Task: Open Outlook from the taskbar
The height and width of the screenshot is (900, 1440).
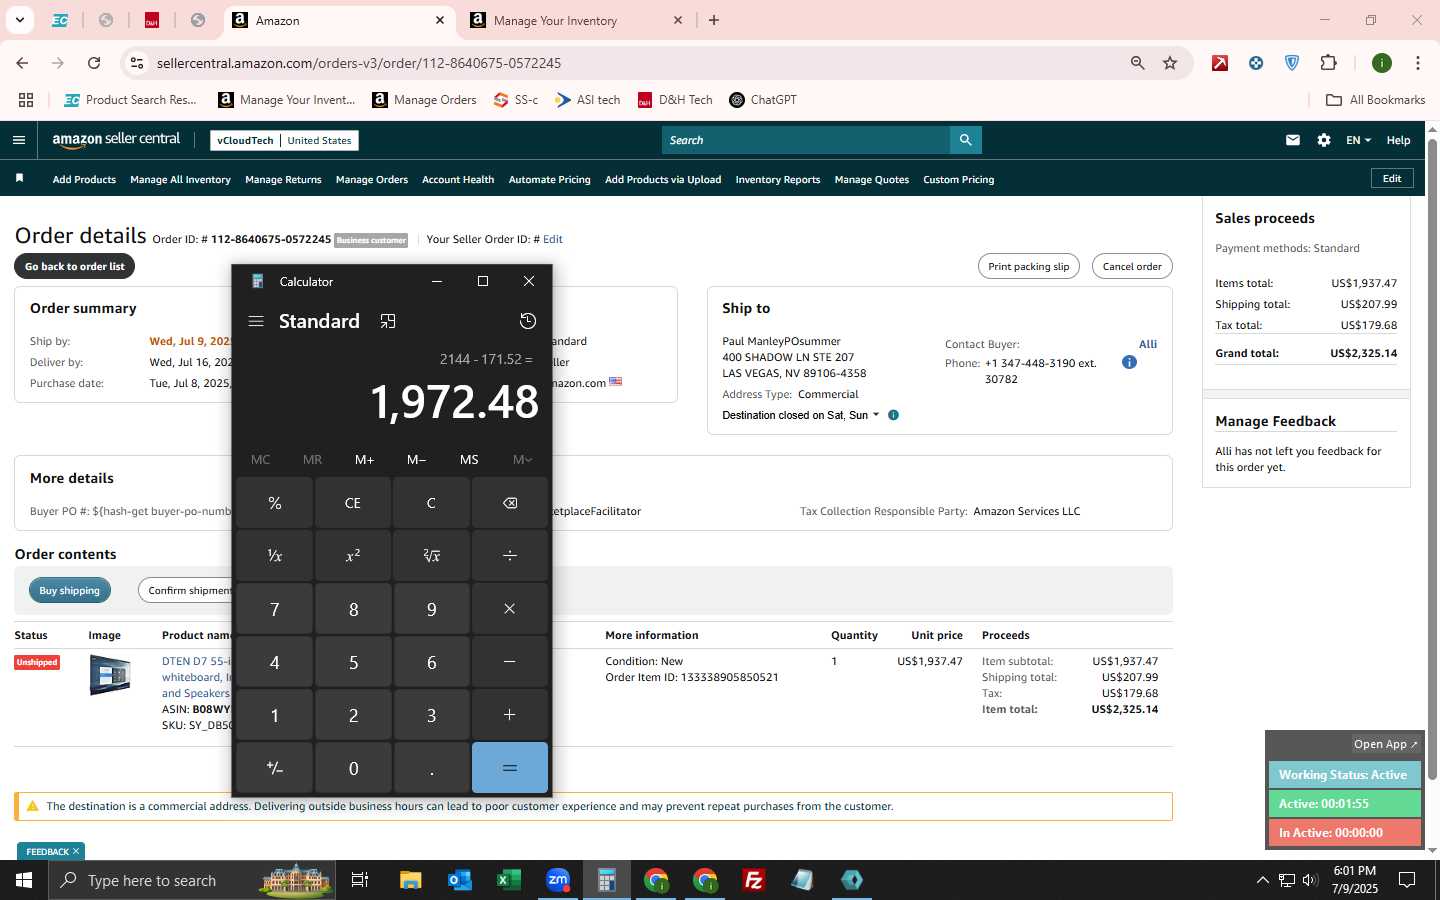Action: point(459,880)
